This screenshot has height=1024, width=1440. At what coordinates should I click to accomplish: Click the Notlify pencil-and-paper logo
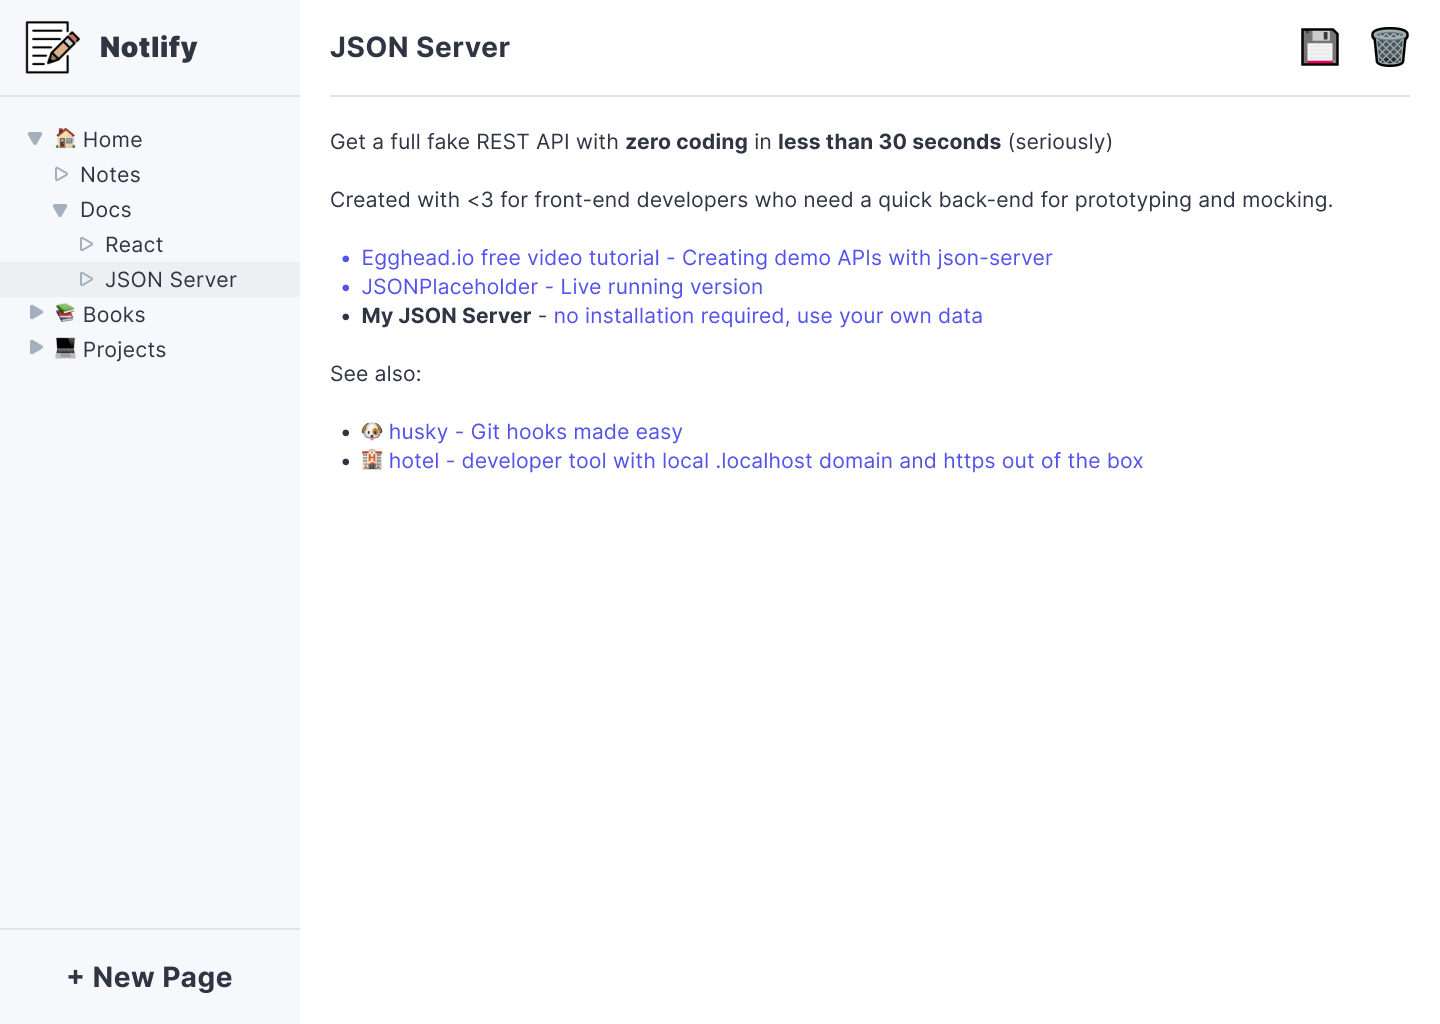coord(52,46)
